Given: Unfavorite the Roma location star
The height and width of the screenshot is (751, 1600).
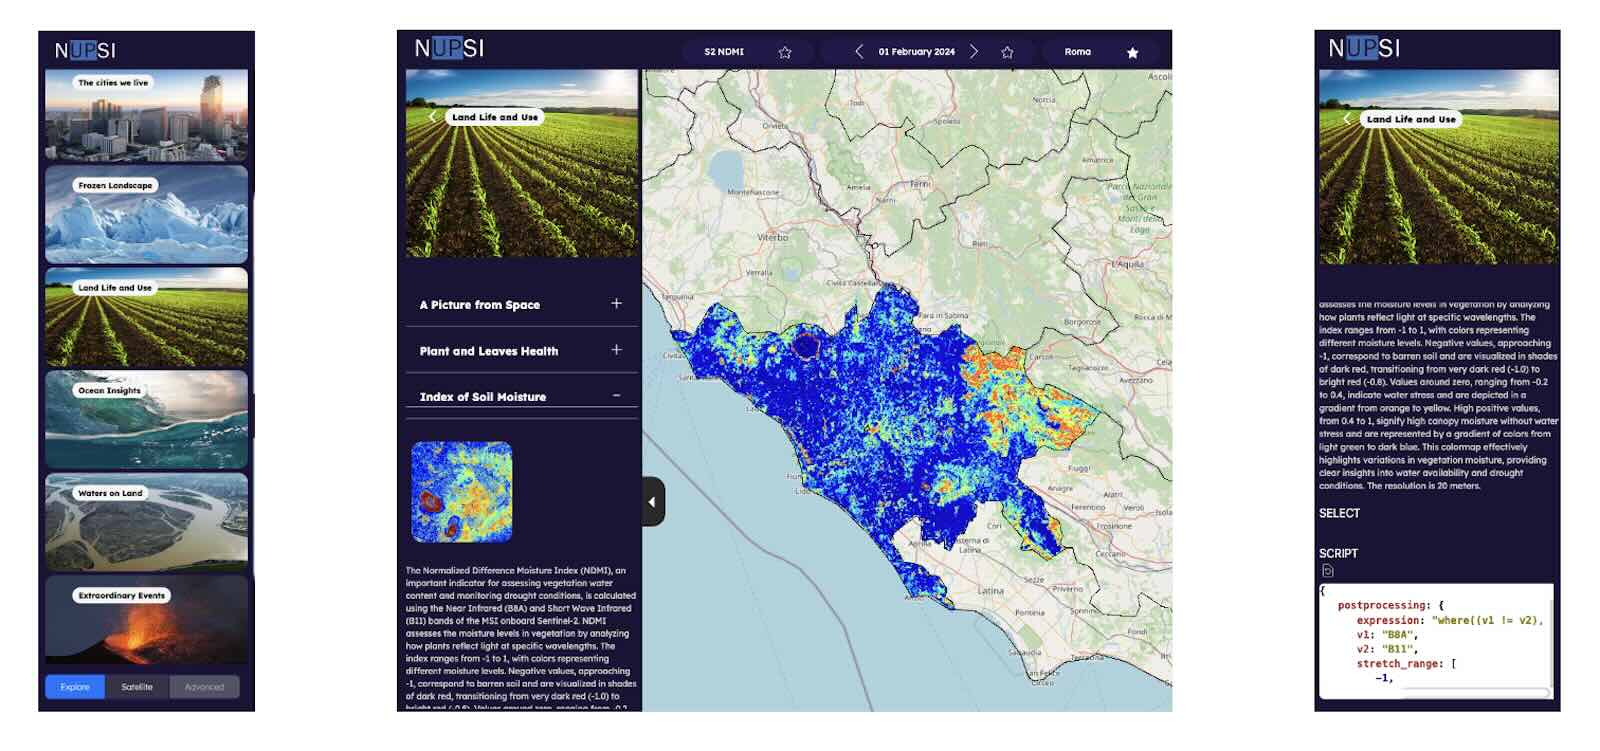Looking at the screenshot, I should 1132,52.
